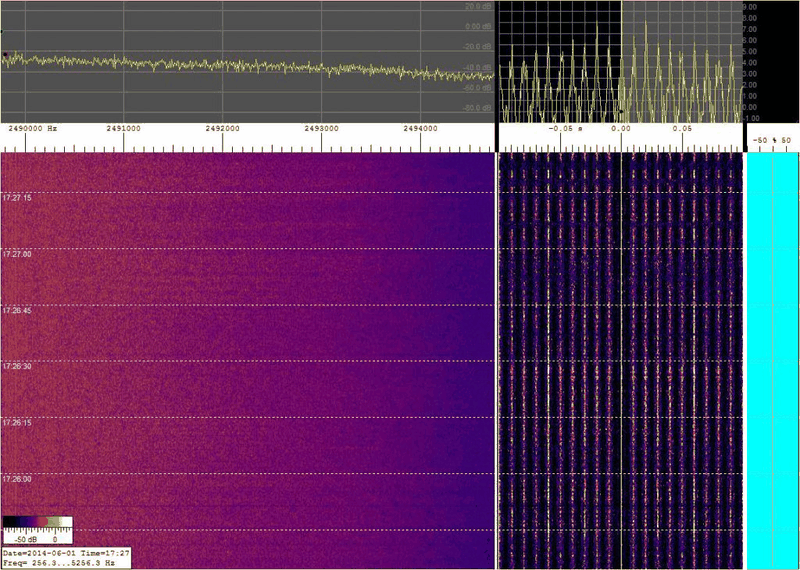Click the 17:27:00 waterfall time marker
This screenshot has height=570, width=800.
pyautogui.click(x=17, y=254)
